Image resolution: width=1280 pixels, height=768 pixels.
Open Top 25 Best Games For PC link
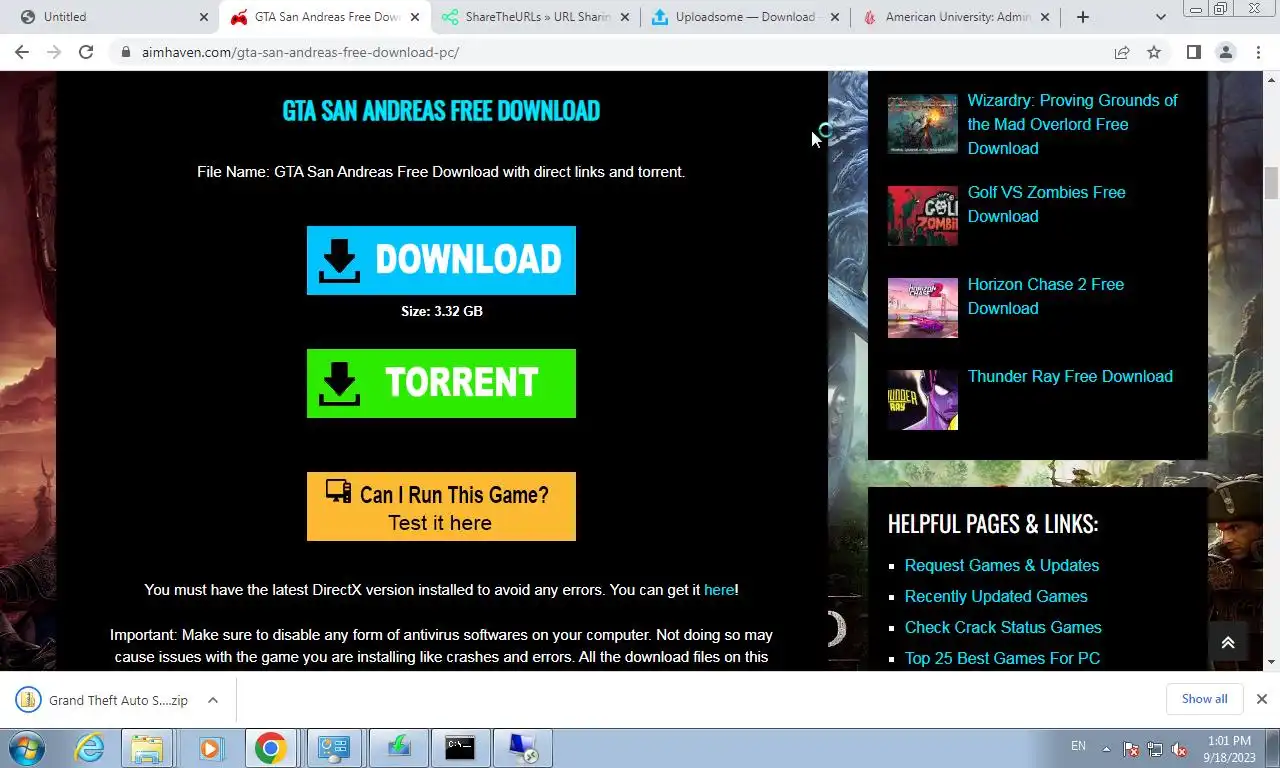coord(1002,658)
